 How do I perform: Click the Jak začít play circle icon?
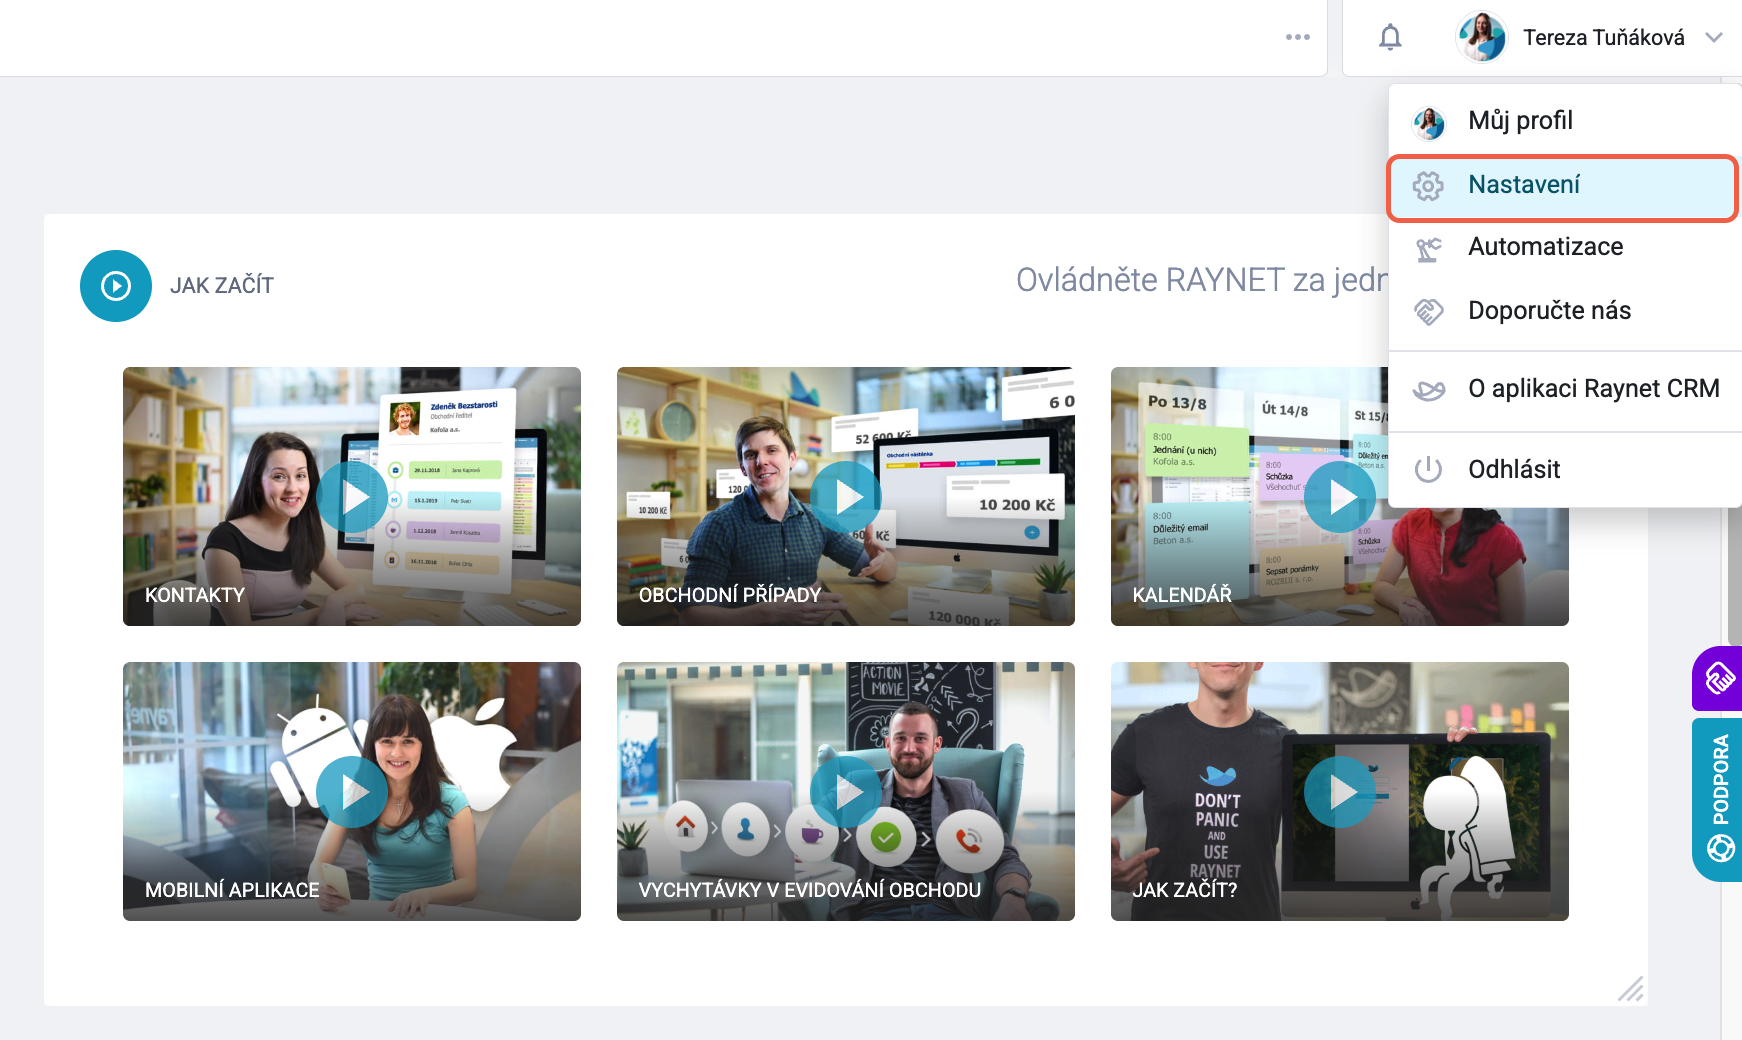tap(116, 286)
